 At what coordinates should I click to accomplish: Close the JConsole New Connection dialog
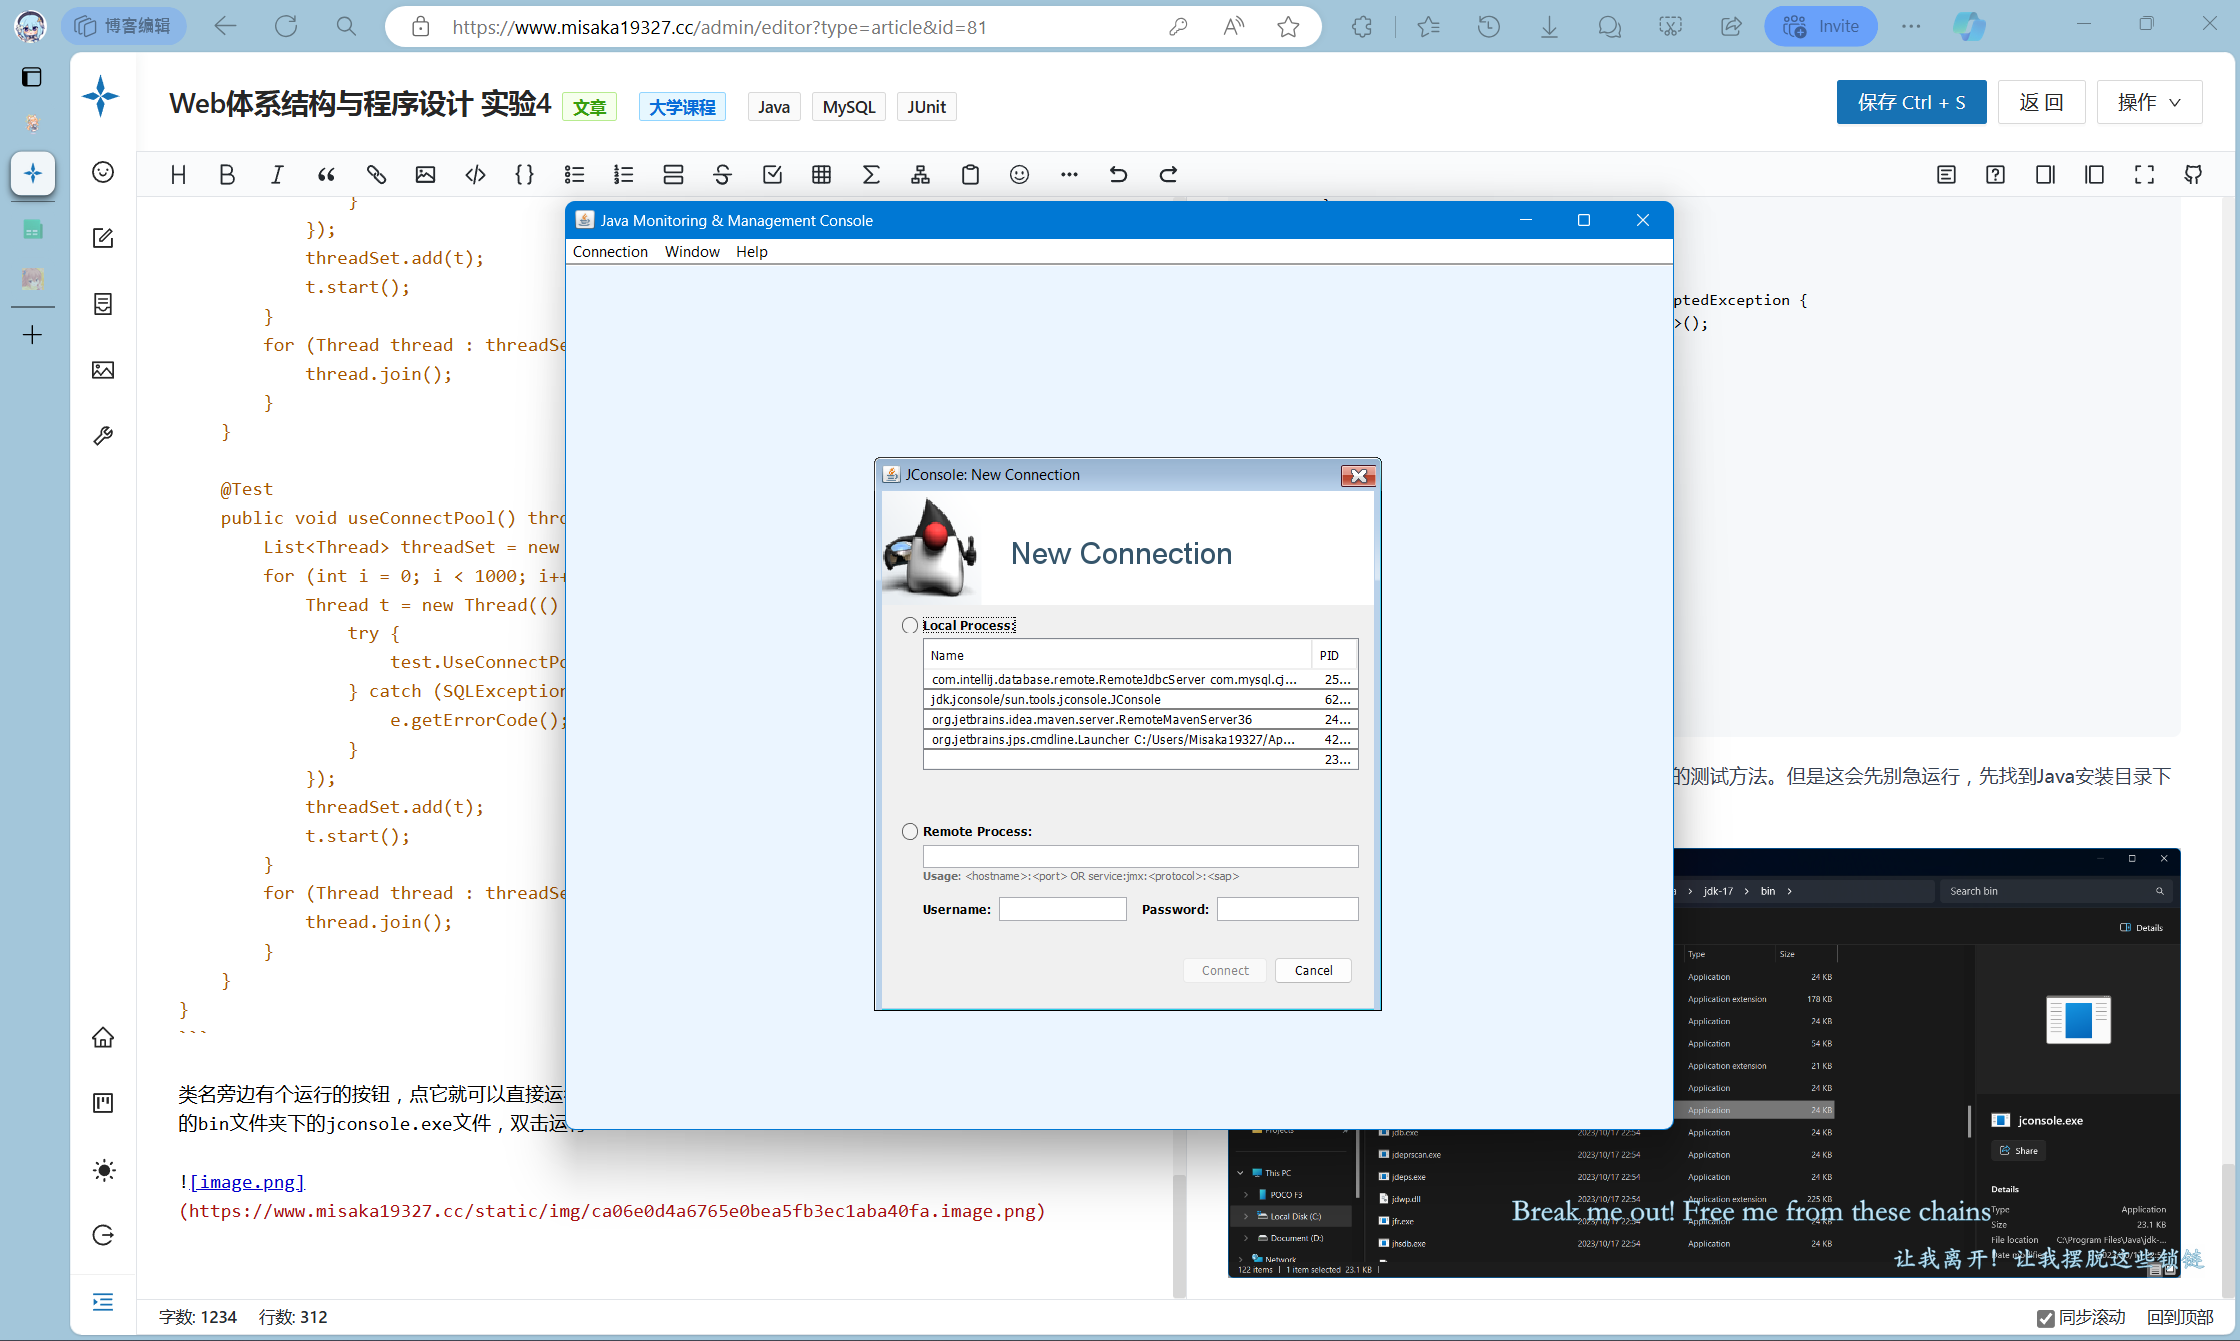tap(1358, 476)
